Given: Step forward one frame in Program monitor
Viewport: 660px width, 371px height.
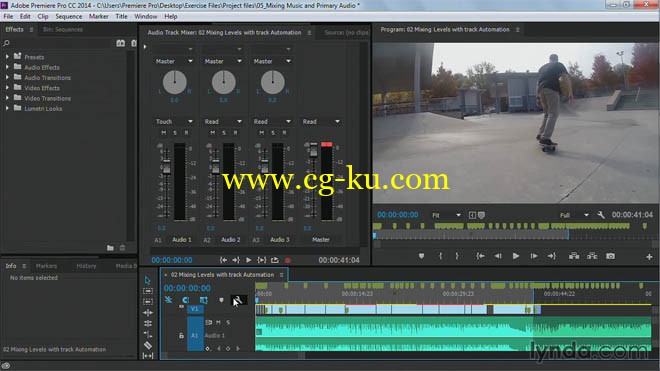Looking at the screenshot, I should click(x=534, y=256).
